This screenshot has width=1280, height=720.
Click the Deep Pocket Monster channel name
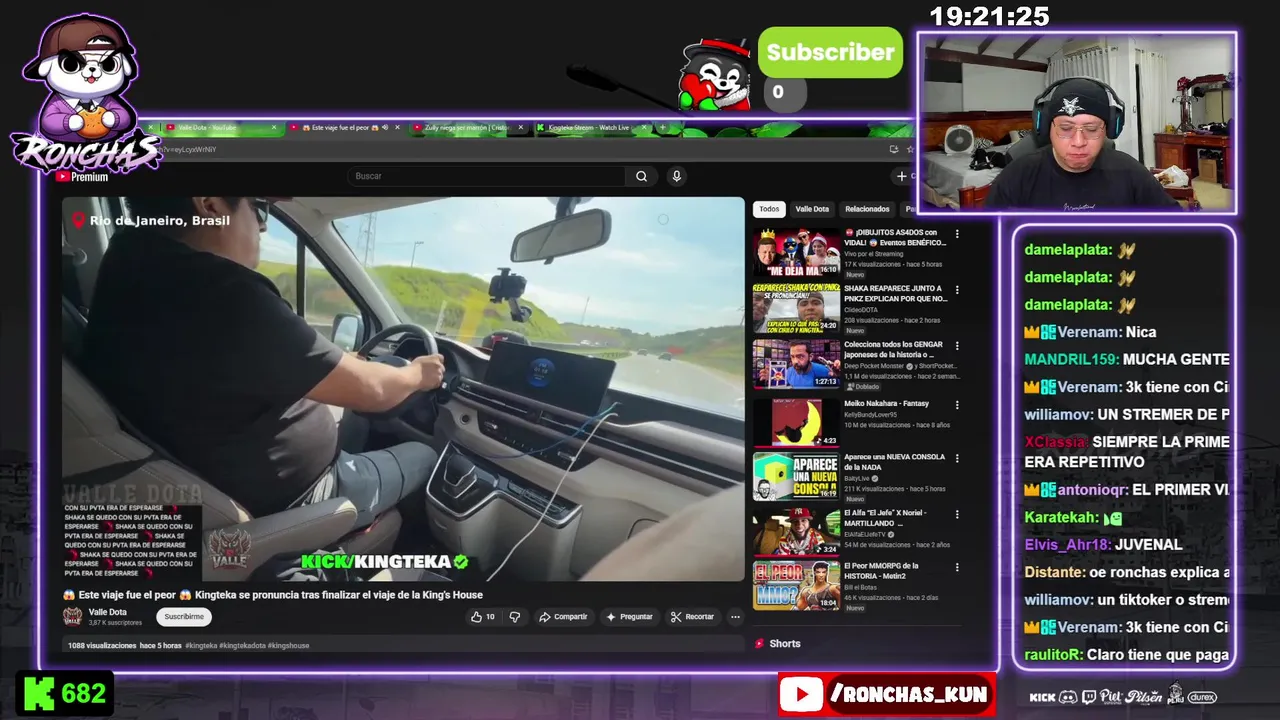876,366
